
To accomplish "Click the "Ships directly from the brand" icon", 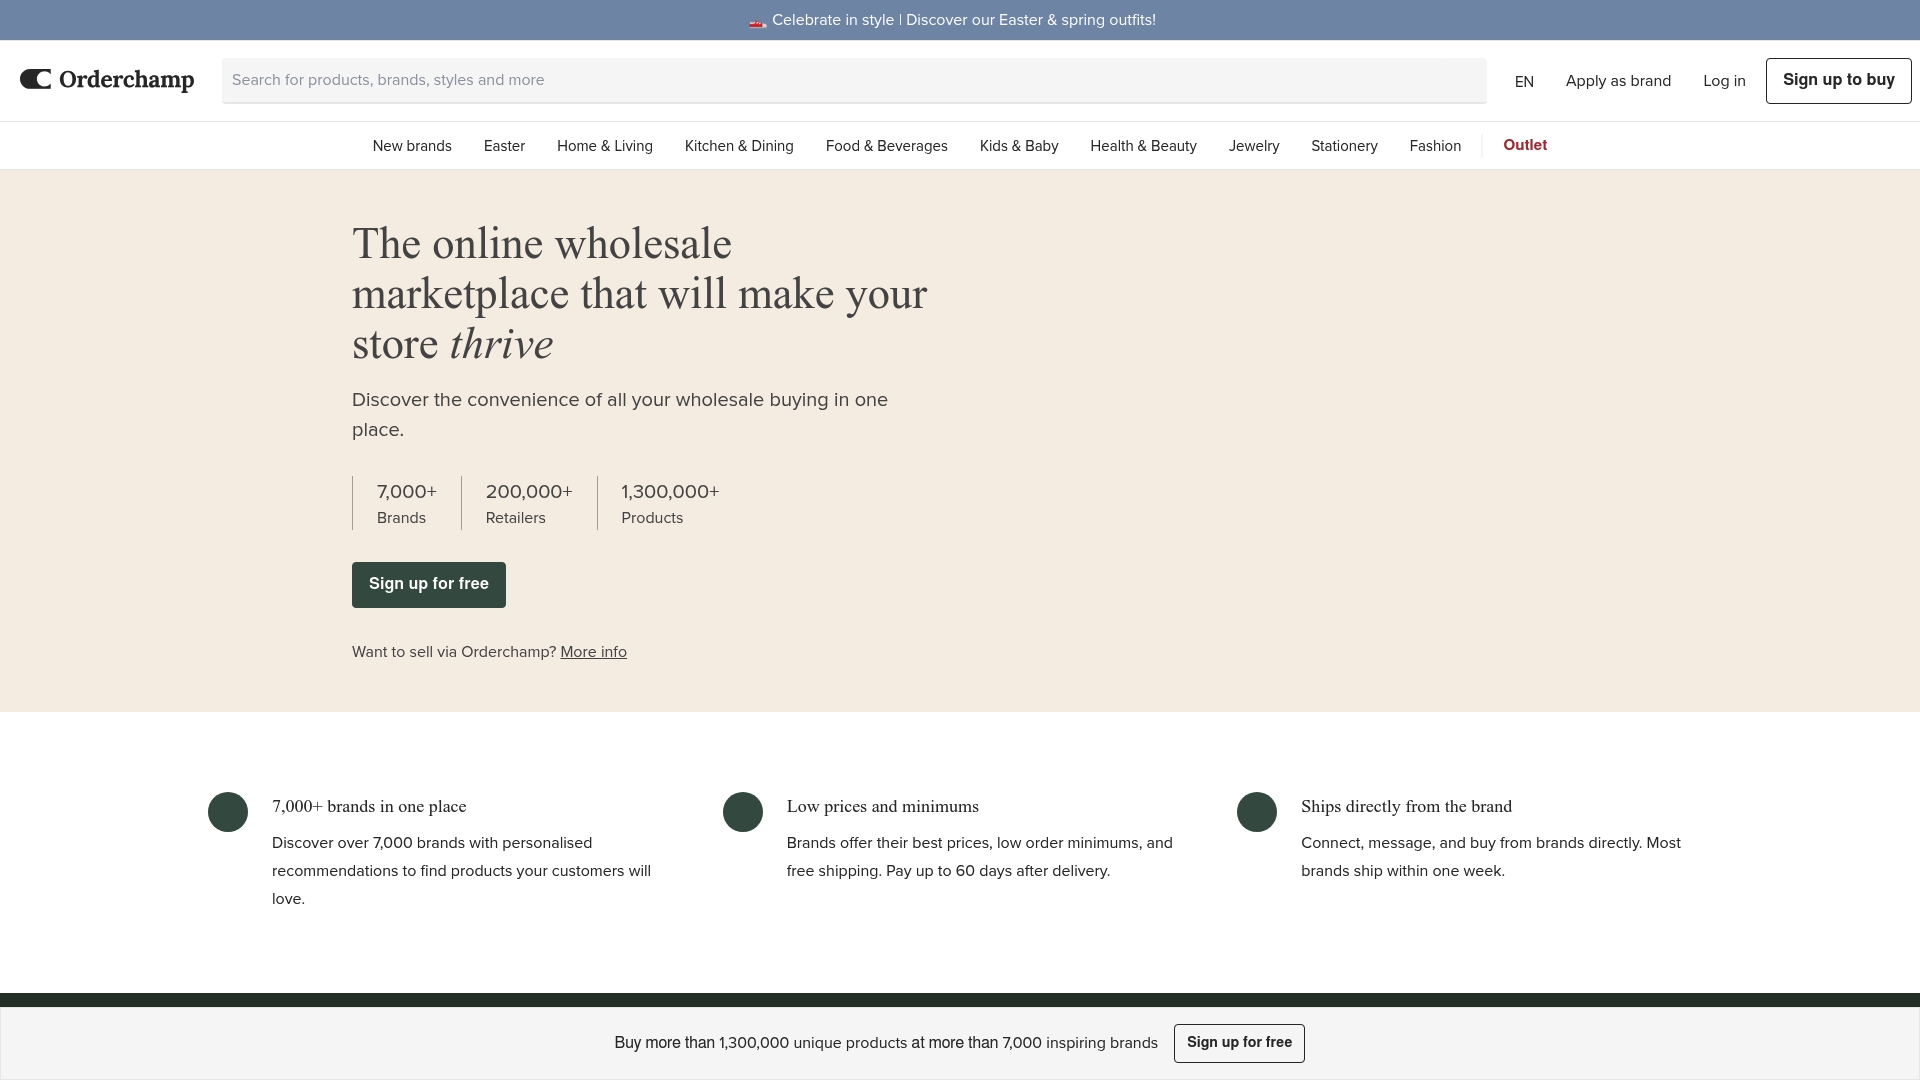I will pyautogui.click(x=1256, y=811).
